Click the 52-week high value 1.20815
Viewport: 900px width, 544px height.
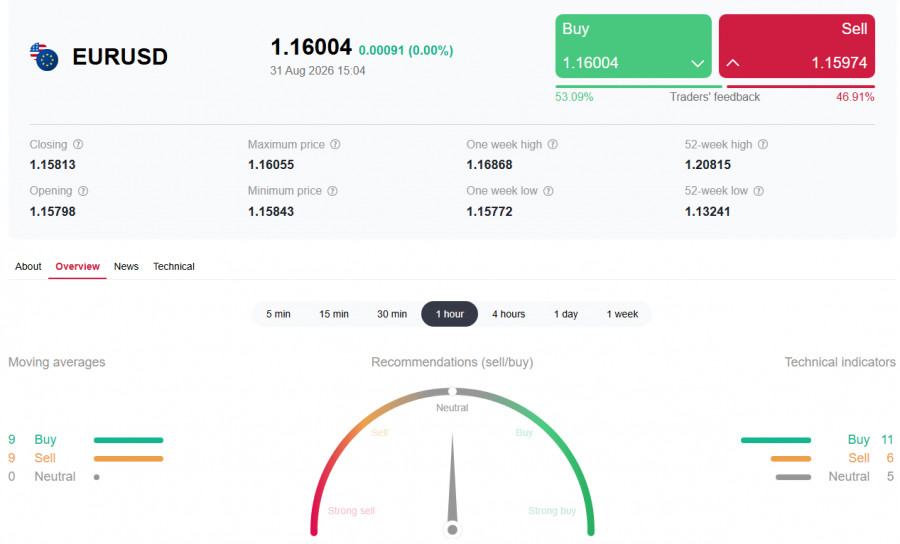[708, 165]
